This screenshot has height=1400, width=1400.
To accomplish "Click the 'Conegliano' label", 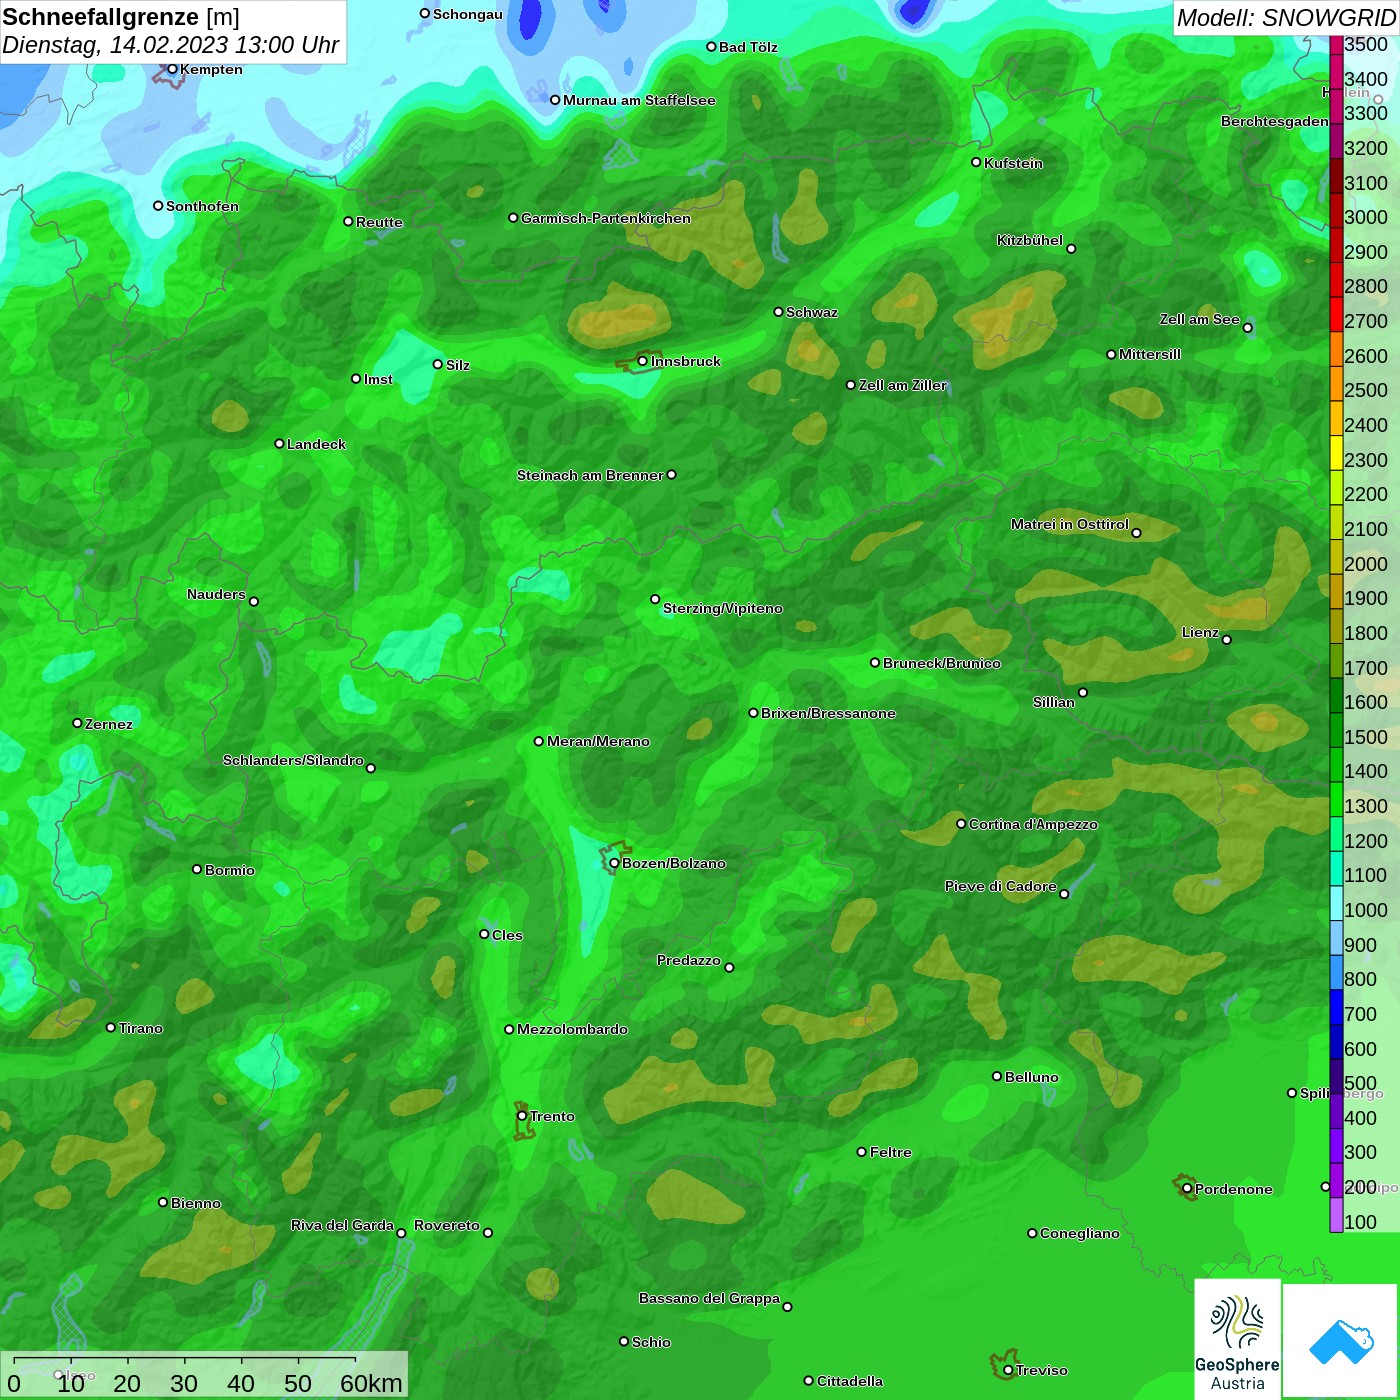I will tap(1080, 1233).
